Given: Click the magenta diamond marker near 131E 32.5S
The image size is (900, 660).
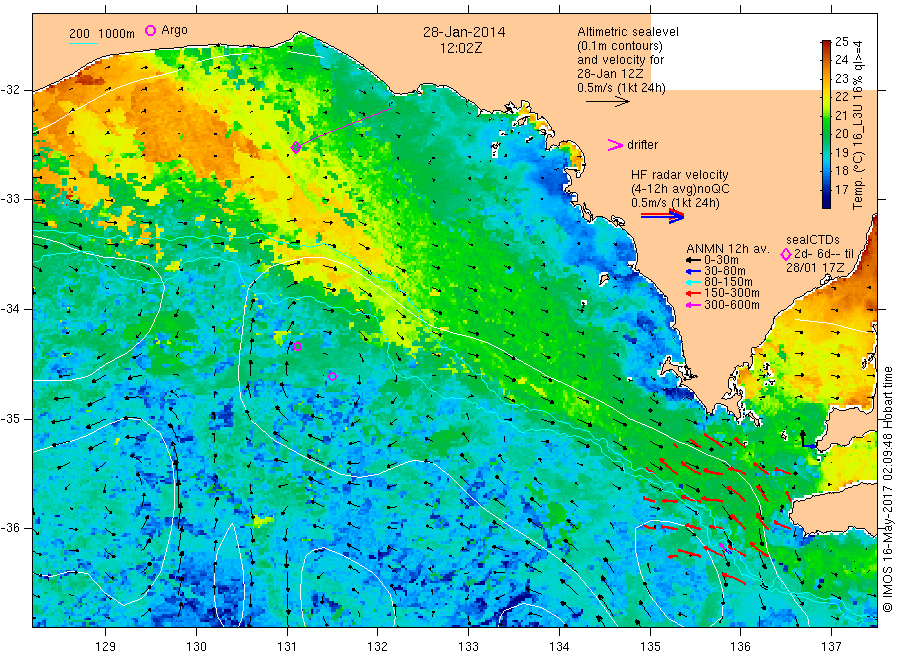Looking at the screenshot, I should 296,147.
